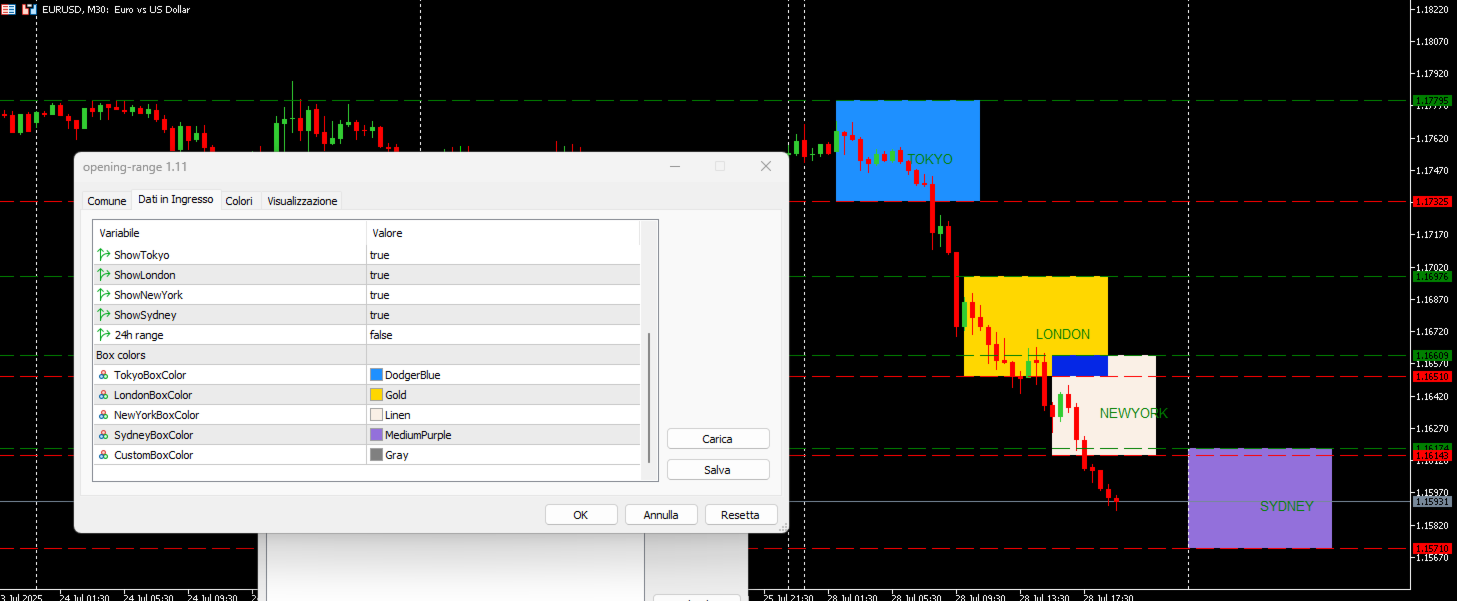The image size is (1457, 601).
Task: Click the 24h range boolean variable icon
Action: tap(103, 335)
